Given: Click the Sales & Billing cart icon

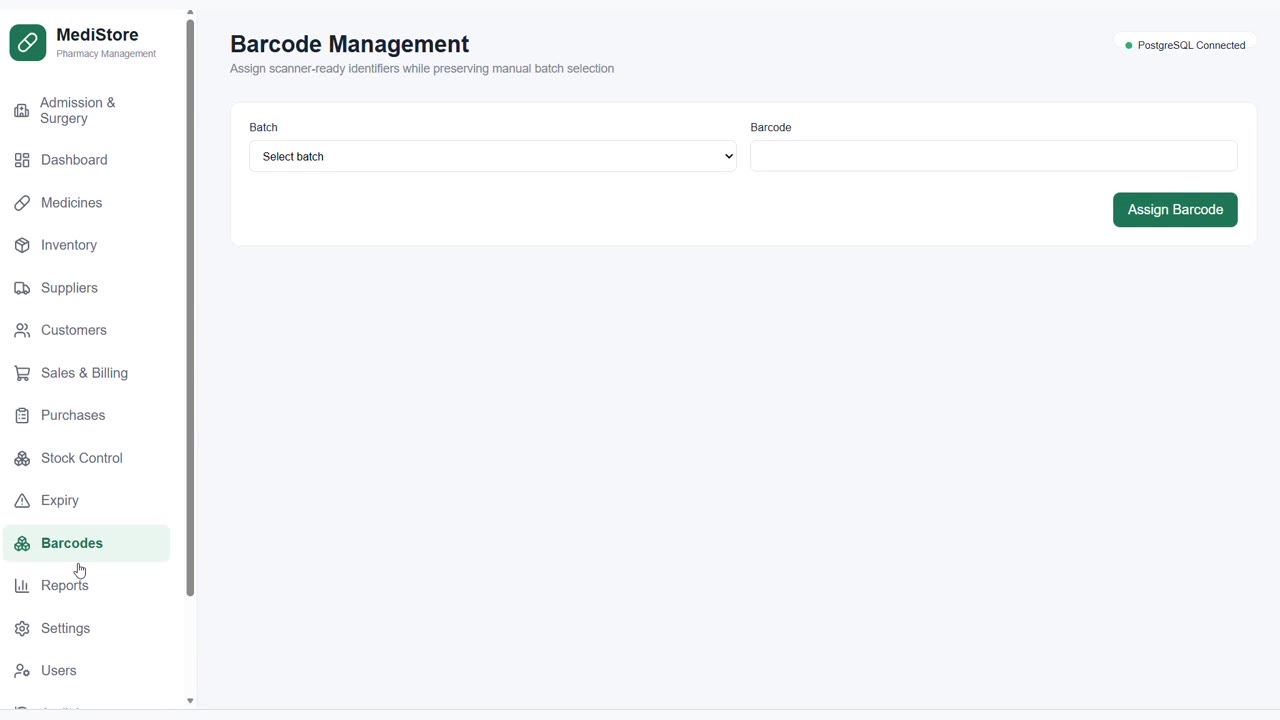Looking at the screenshot, I should pyautogui.click(x=22, y=373).
